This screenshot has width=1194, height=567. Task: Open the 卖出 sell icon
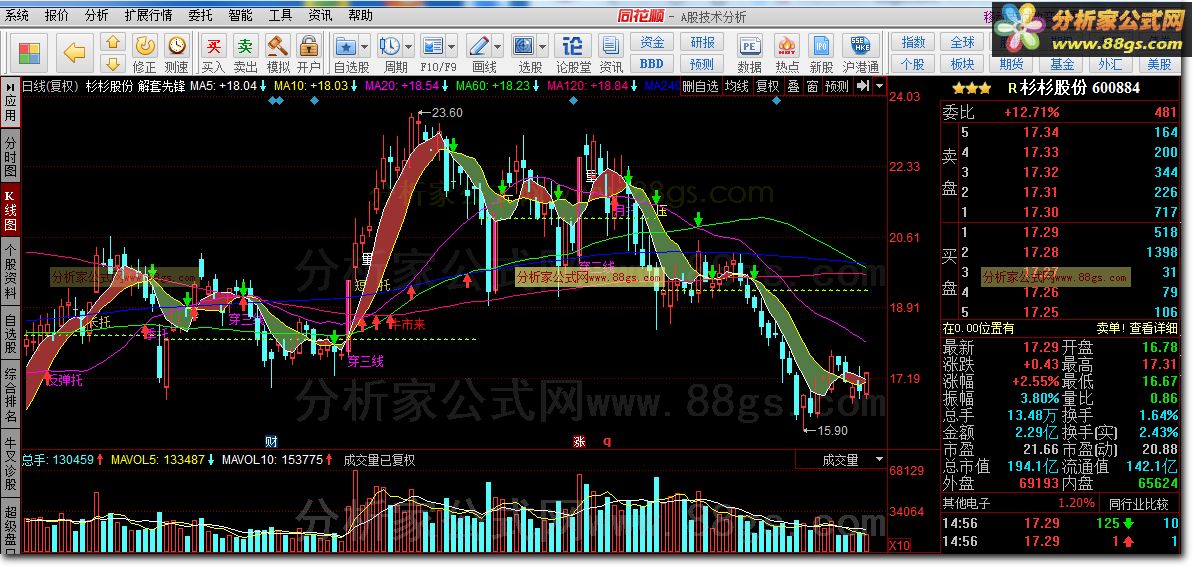(244, 46)
